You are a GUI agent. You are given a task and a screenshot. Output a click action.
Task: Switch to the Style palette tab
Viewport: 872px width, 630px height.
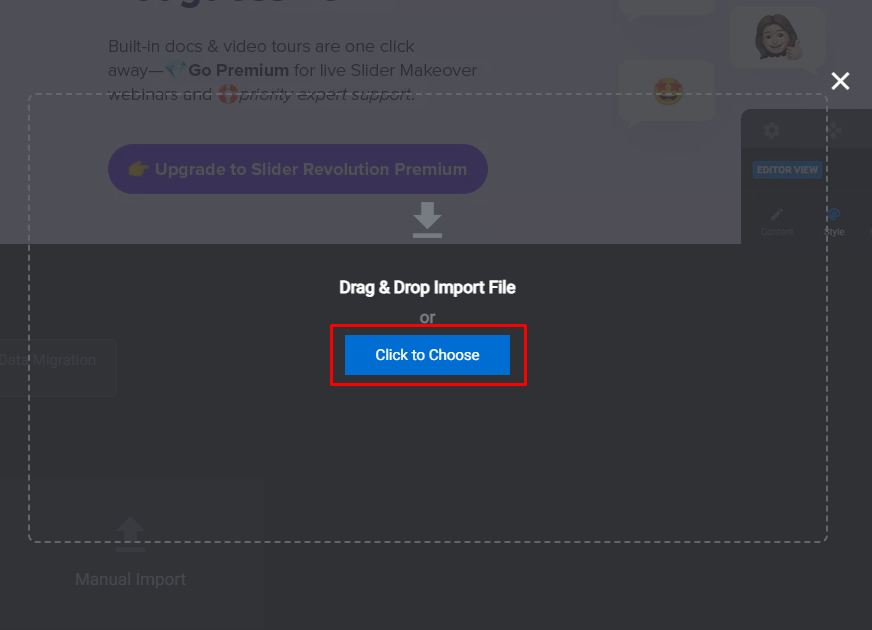(834, 222)
